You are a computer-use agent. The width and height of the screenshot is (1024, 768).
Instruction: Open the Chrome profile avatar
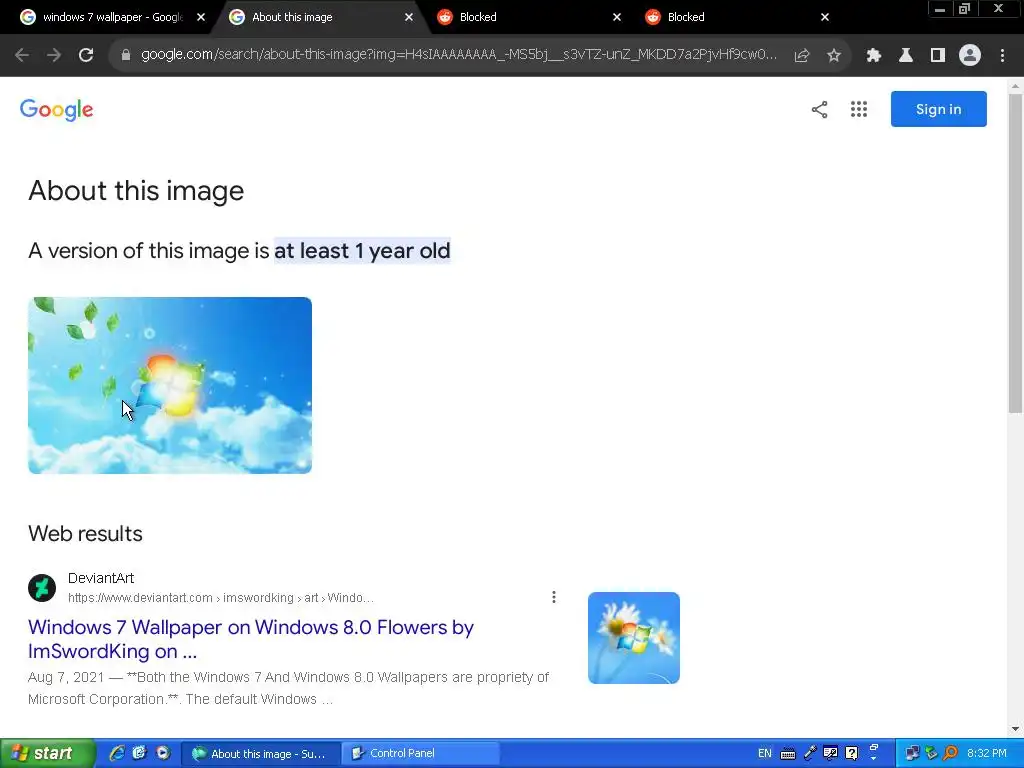tap(970, 56)
